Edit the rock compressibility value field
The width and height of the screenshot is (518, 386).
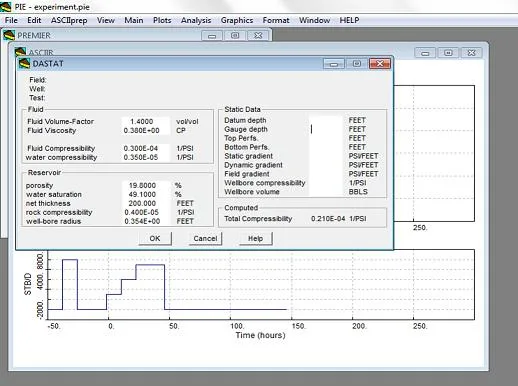146,212
